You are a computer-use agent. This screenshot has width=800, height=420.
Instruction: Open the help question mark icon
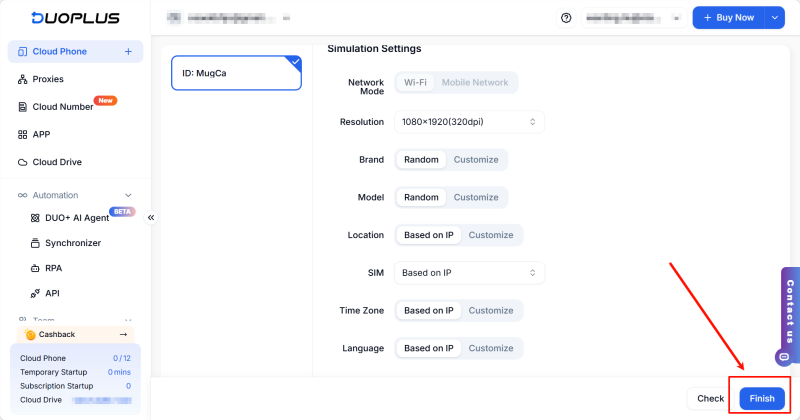566,18
